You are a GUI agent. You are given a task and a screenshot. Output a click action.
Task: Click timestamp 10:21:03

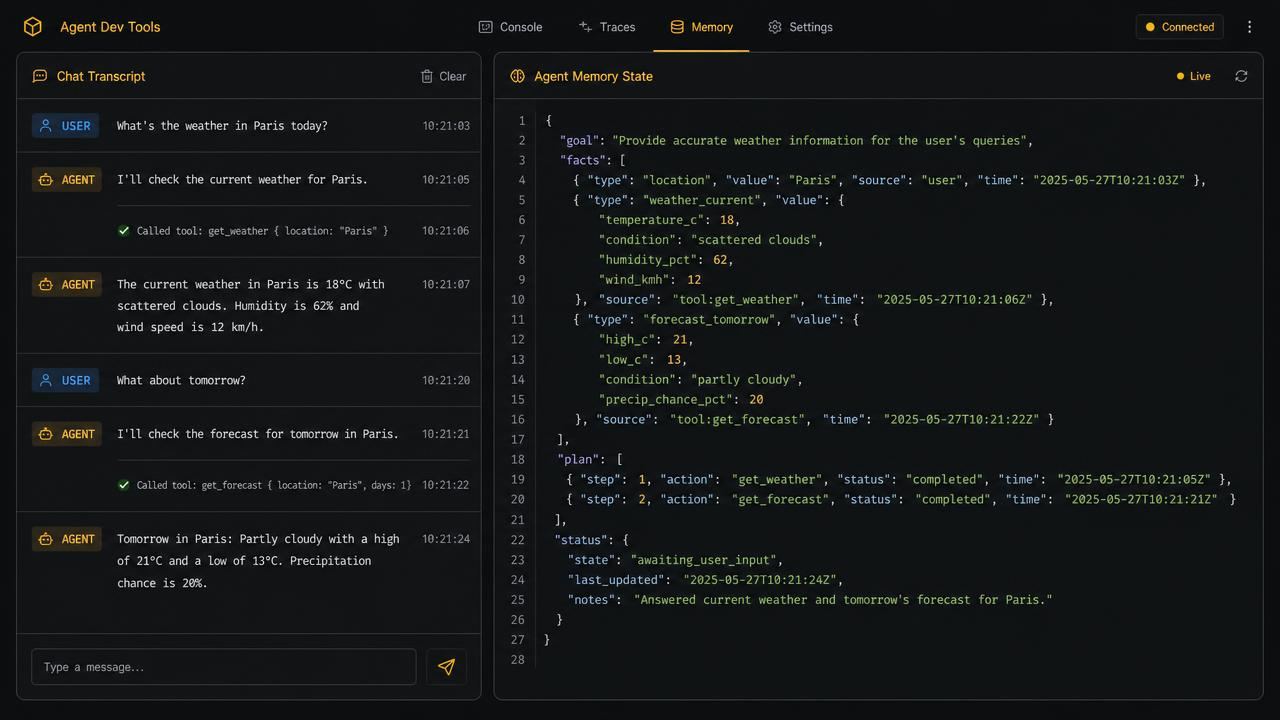point(446,126)
